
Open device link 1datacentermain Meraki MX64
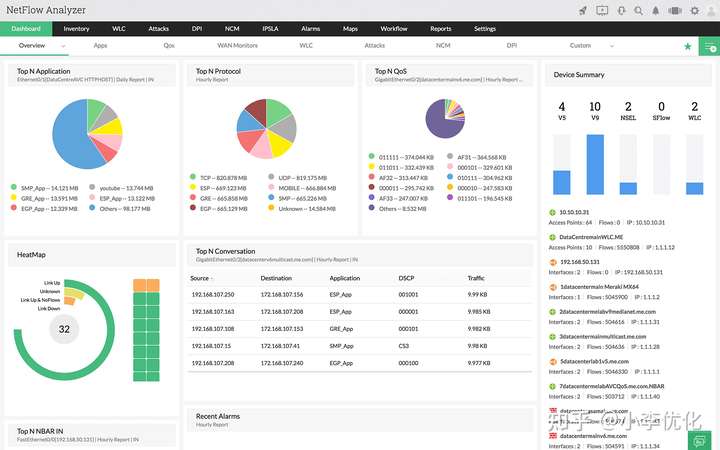(599, 287)
